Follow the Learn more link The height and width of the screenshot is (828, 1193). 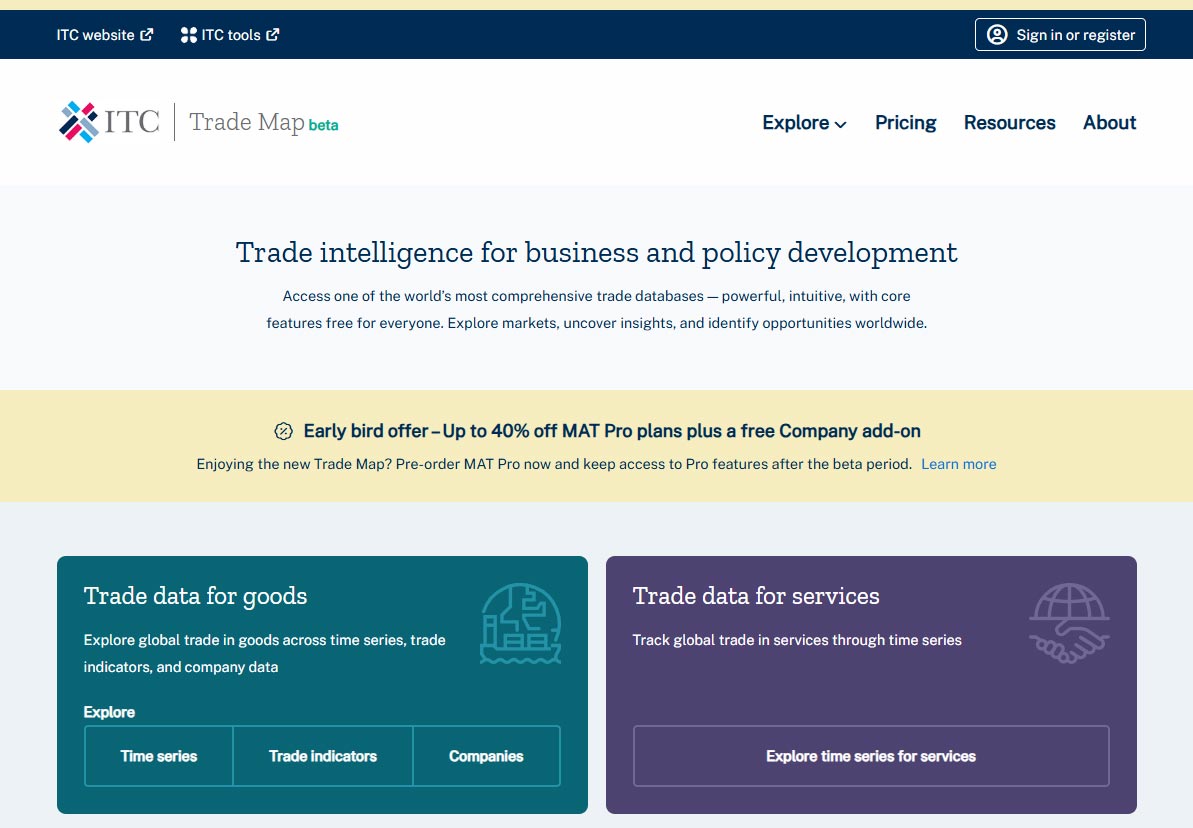[959, 464]
